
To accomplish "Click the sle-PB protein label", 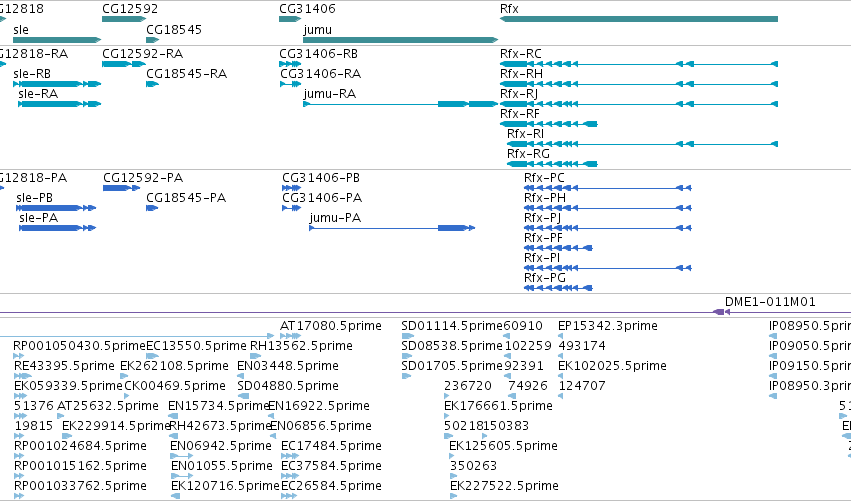I will tap(35, 198).
